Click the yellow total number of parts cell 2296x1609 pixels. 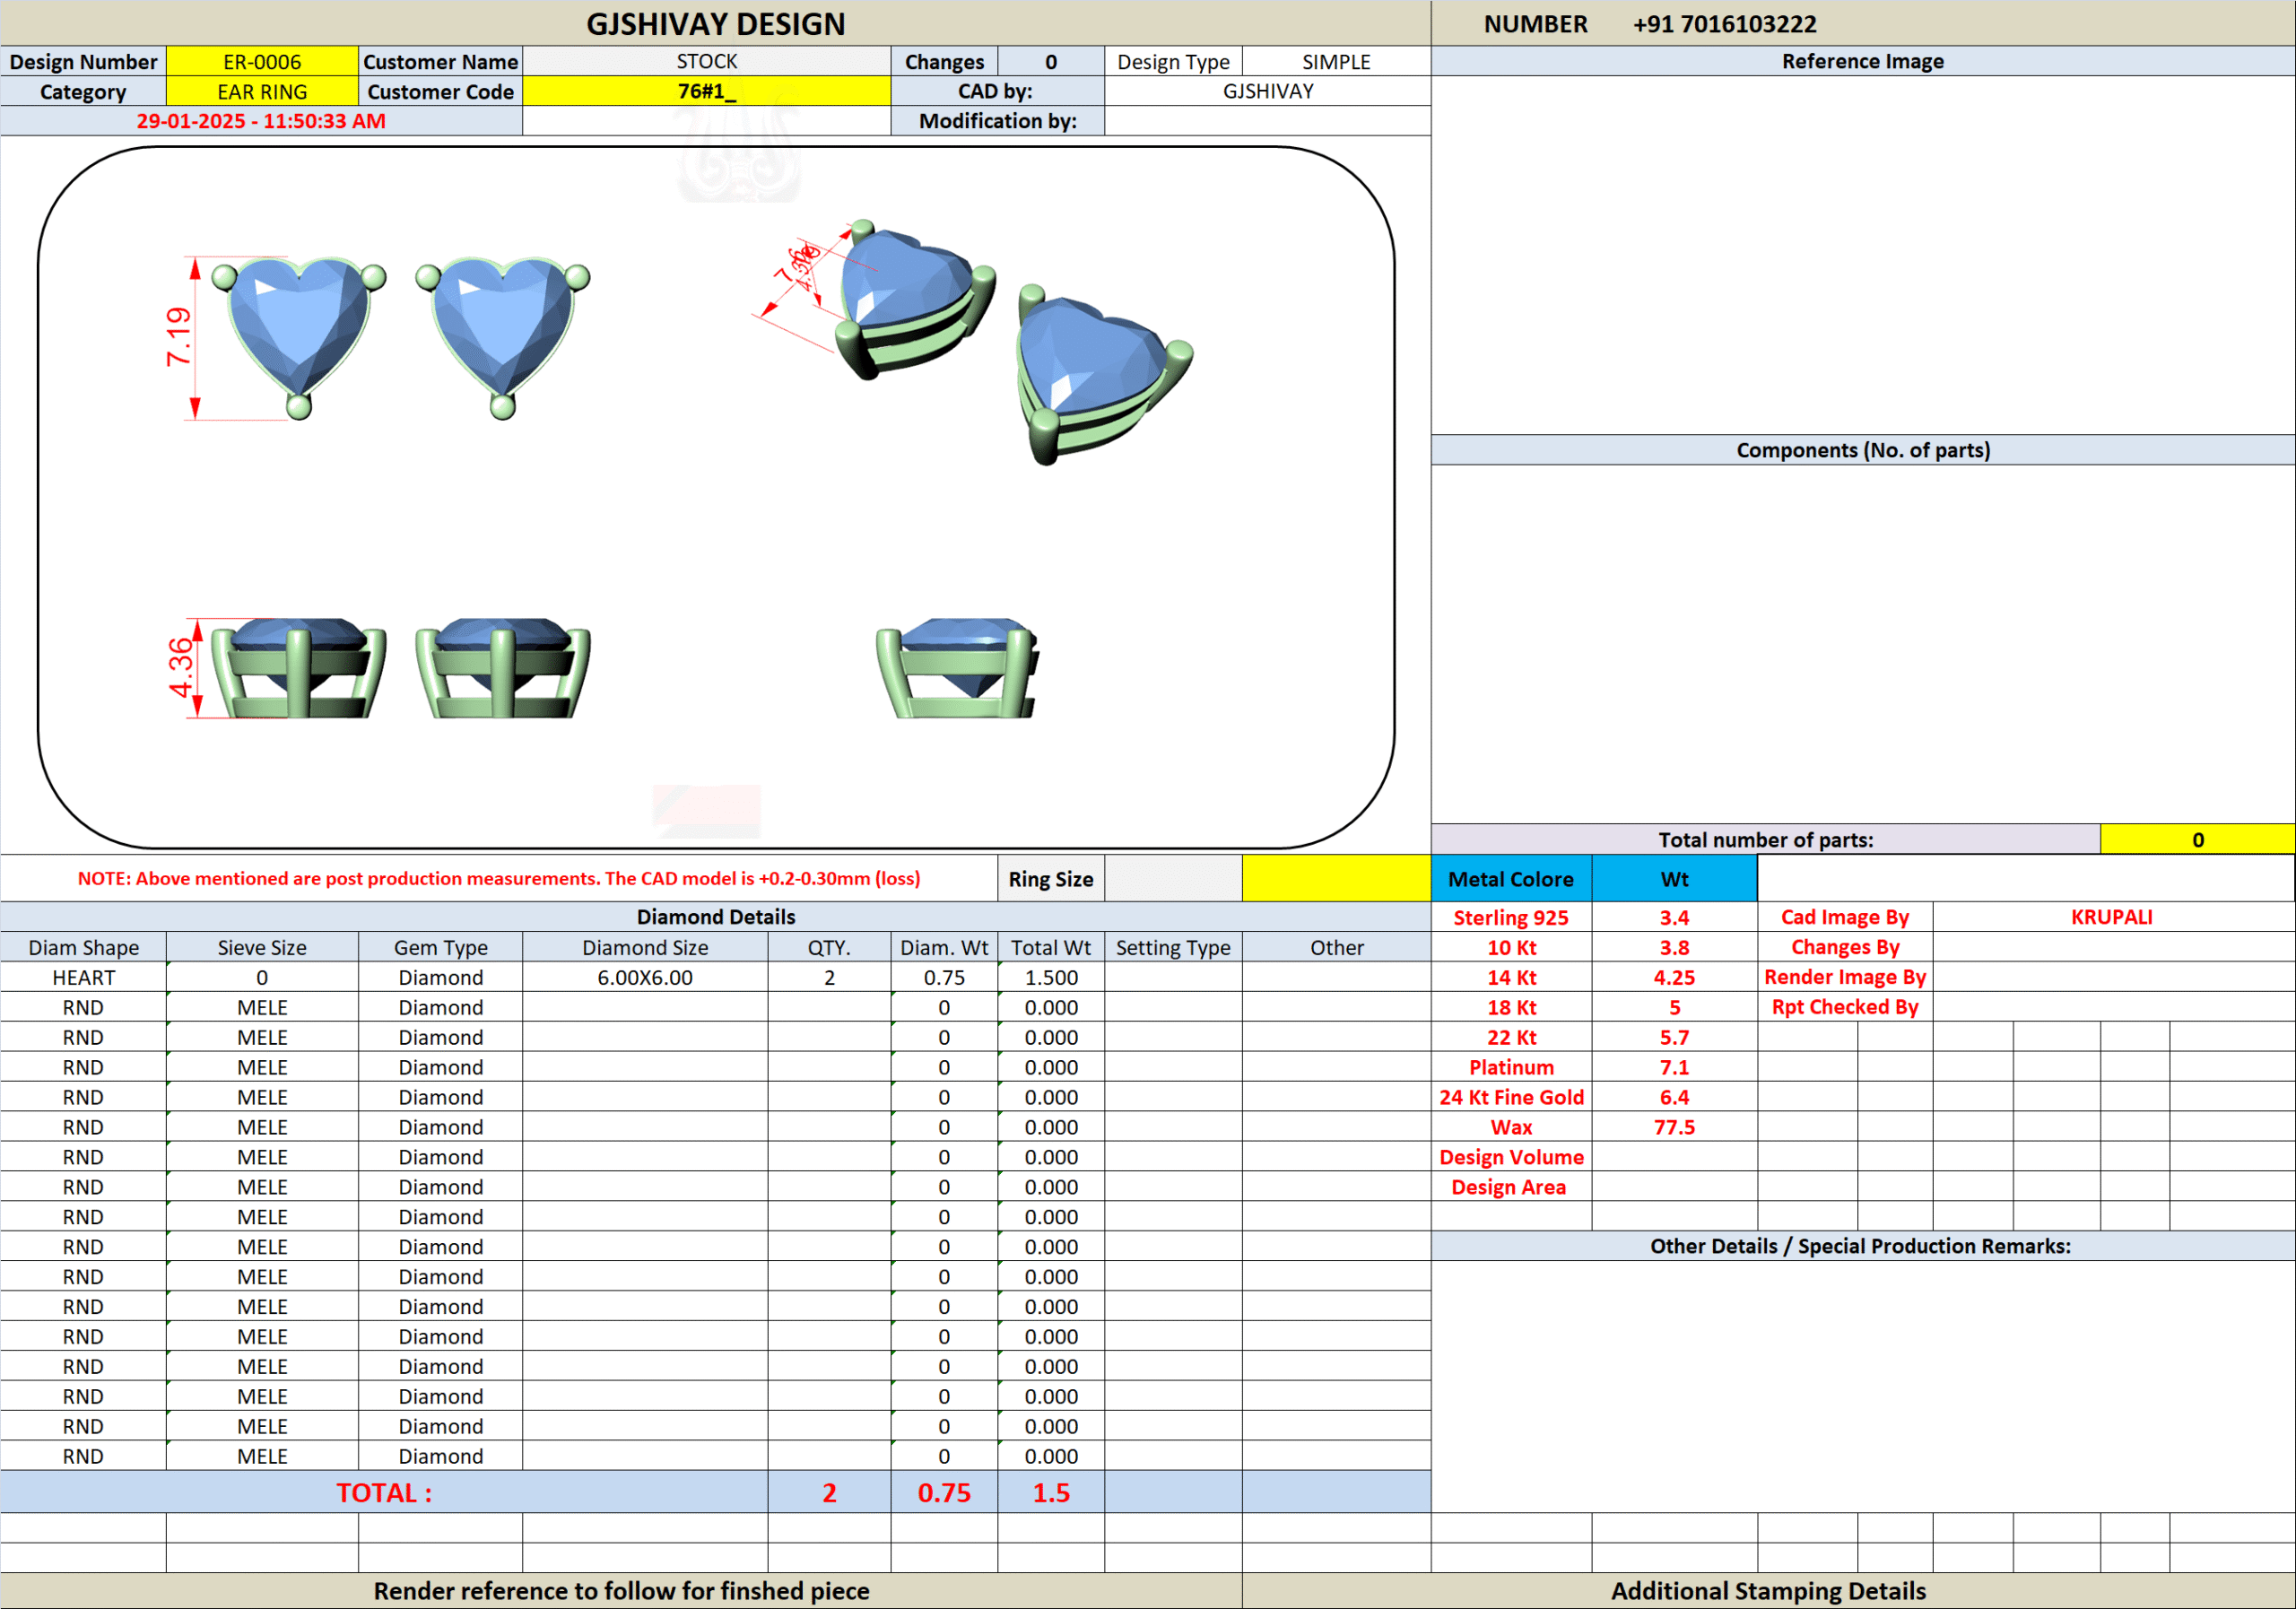(2197, 840)
